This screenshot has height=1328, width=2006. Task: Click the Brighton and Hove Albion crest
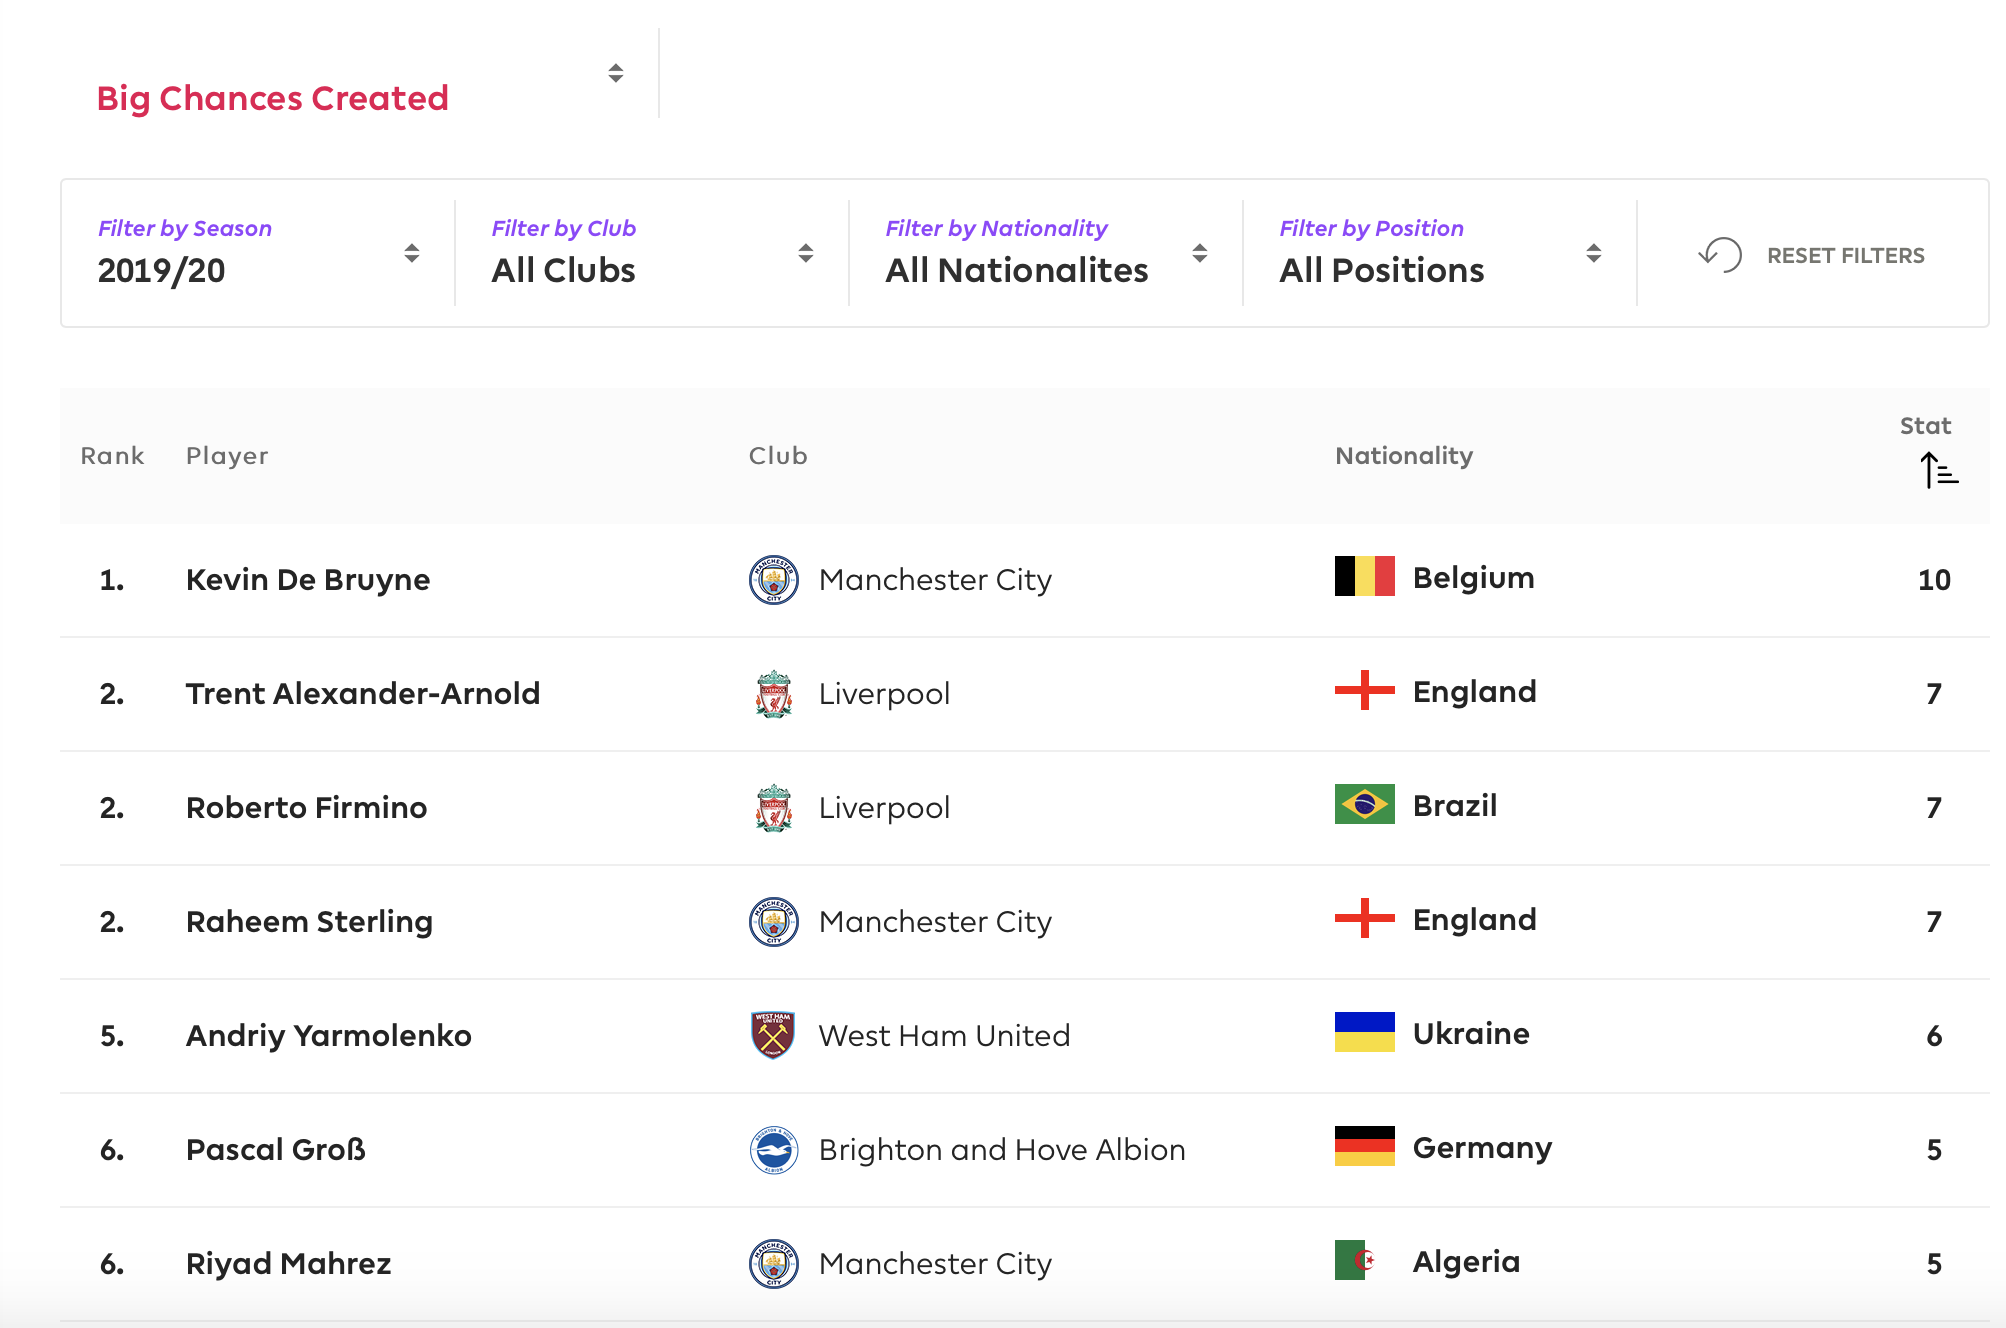coord(774,1150)
